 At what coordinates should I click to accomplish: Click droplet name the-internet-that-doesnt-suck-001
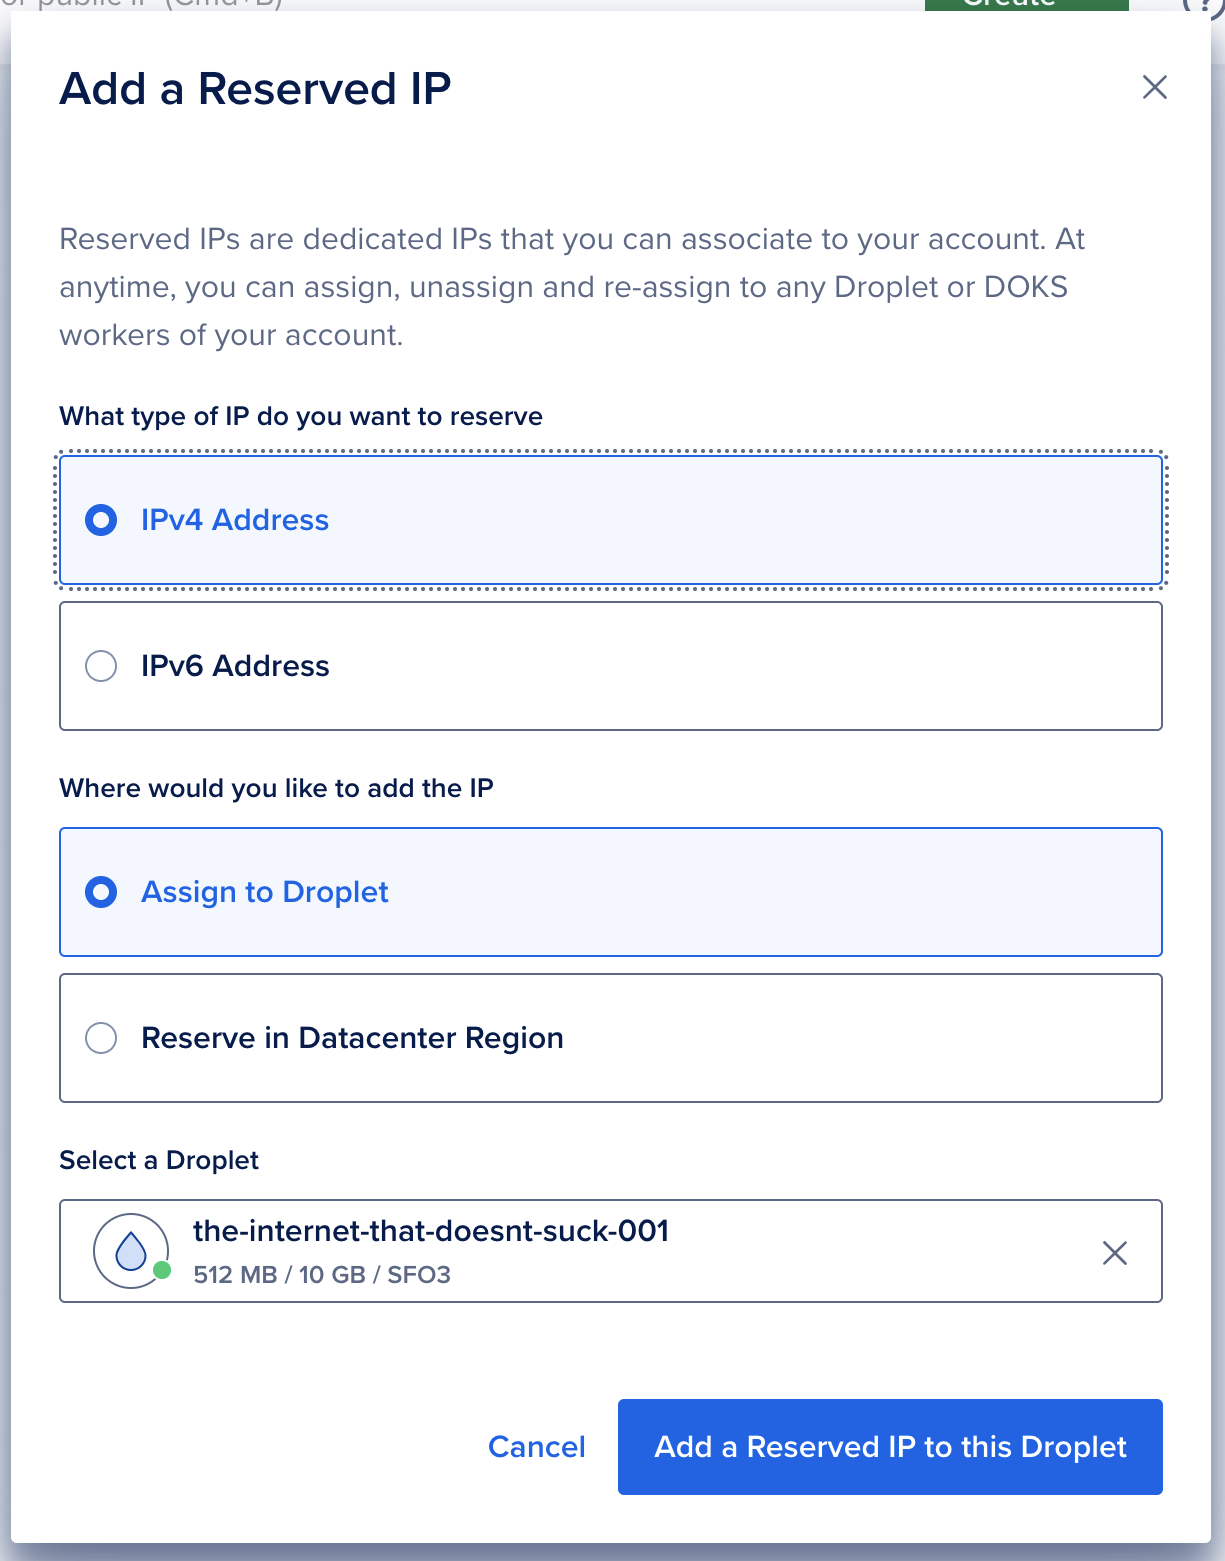click(430, 1231)
